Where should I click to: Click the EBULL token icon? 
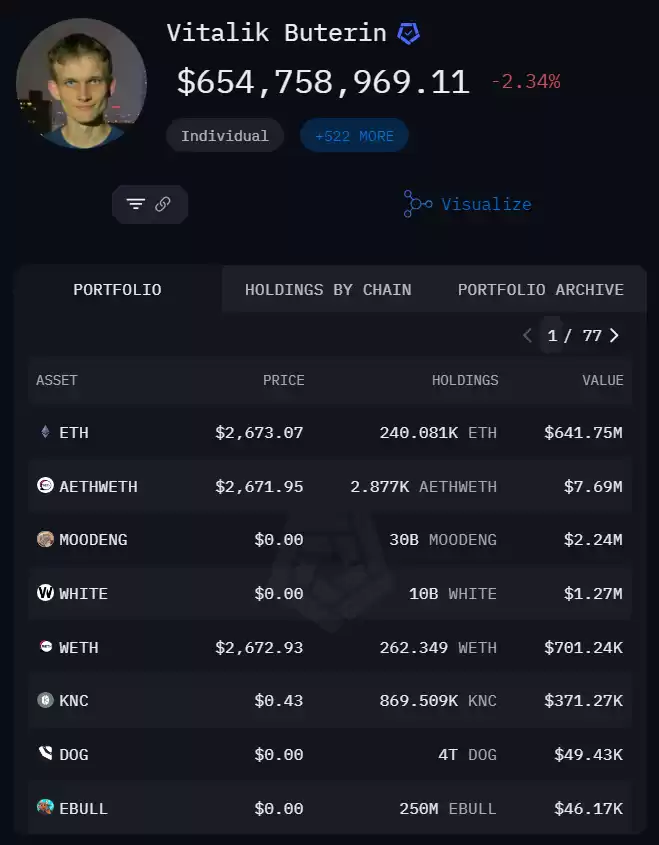pos(45,807)
